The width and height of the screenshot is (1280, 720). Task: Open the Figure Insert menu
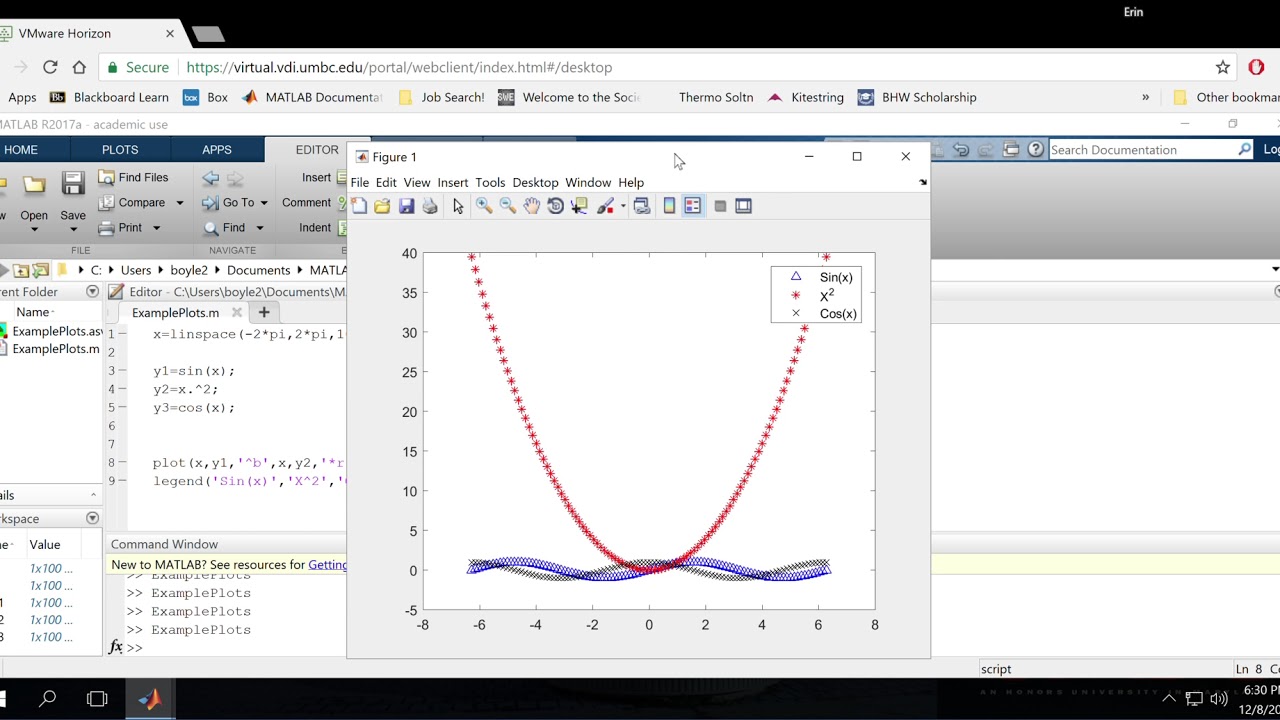click(x=452, y=182)
